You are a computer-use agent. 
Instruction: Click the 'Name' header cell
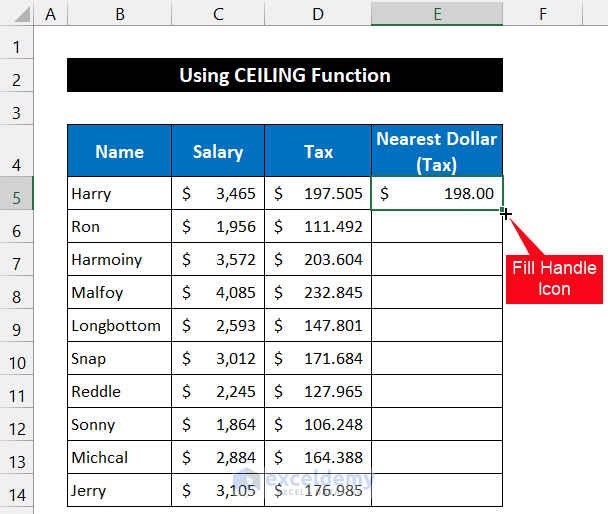[119, 151]
